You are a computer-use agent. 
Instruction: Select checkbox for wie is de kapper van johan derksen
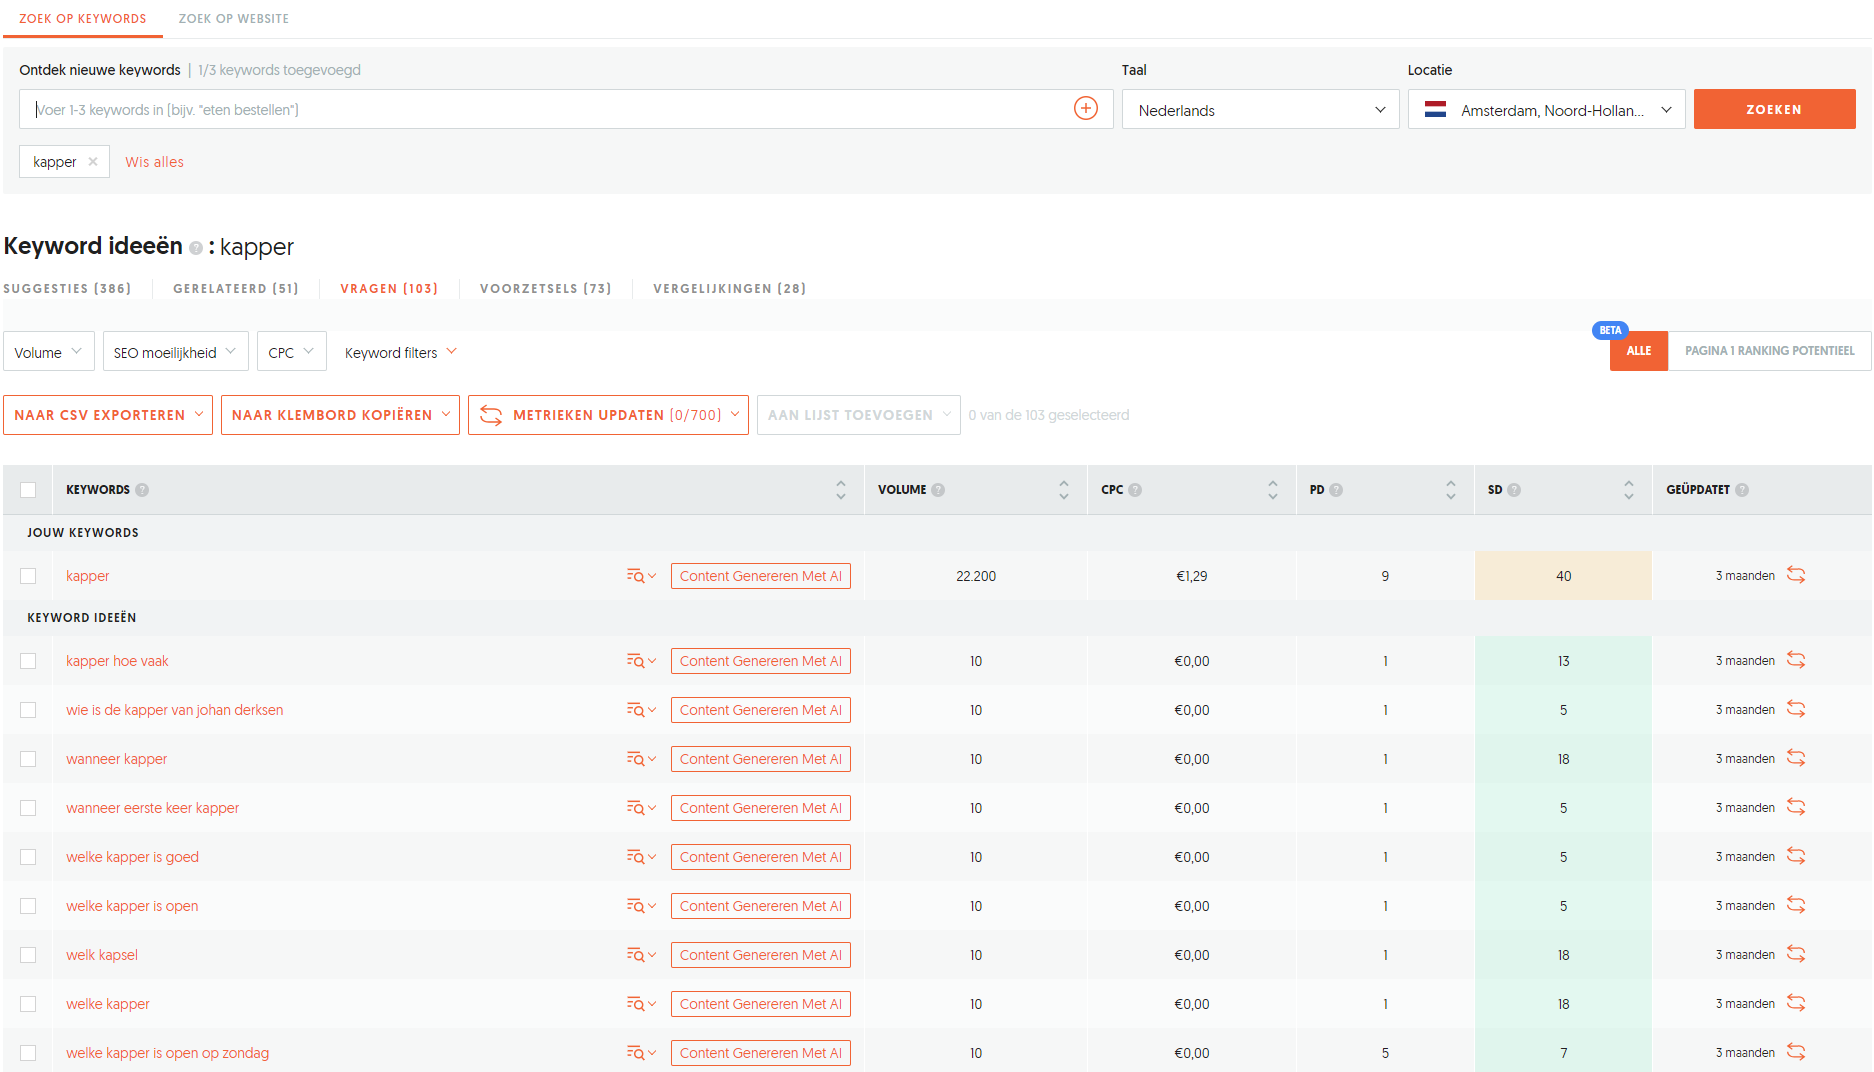[28, 710]
